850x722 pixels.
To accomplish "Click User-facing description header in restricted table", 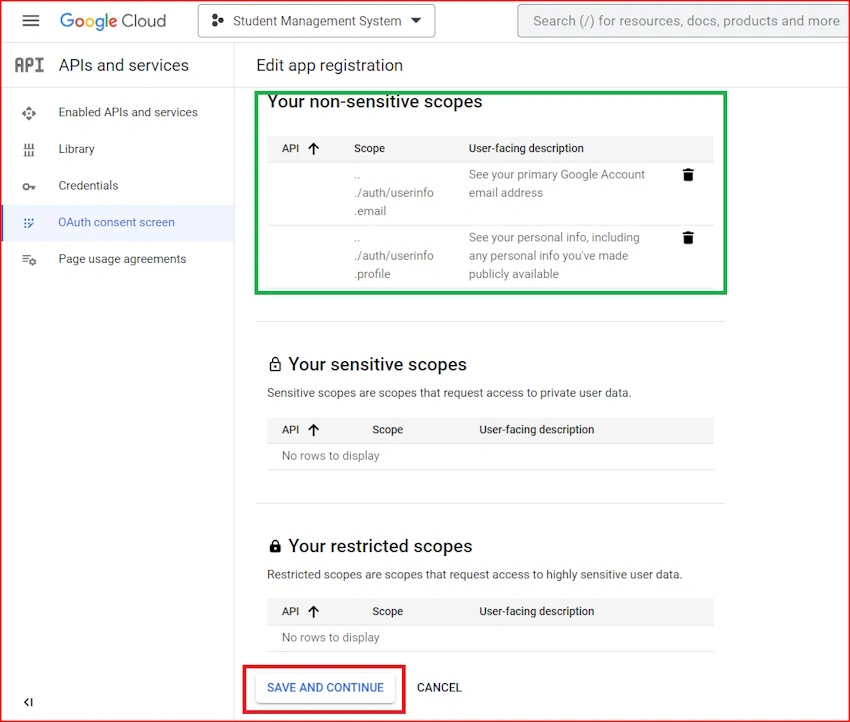I will point(536,611).
